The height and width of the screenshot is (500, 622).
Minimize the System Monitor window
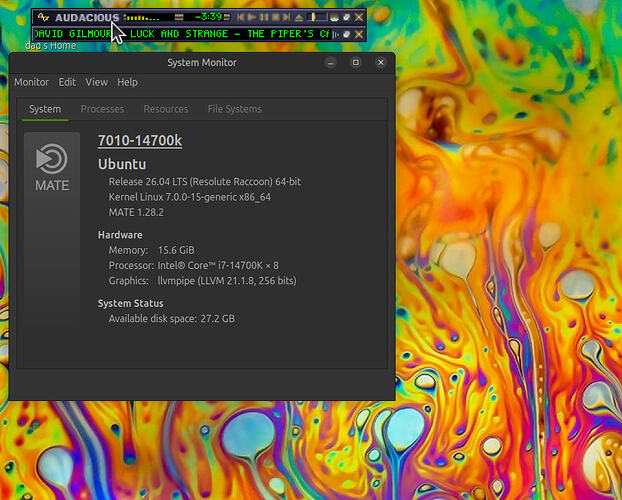pos(331,62)
